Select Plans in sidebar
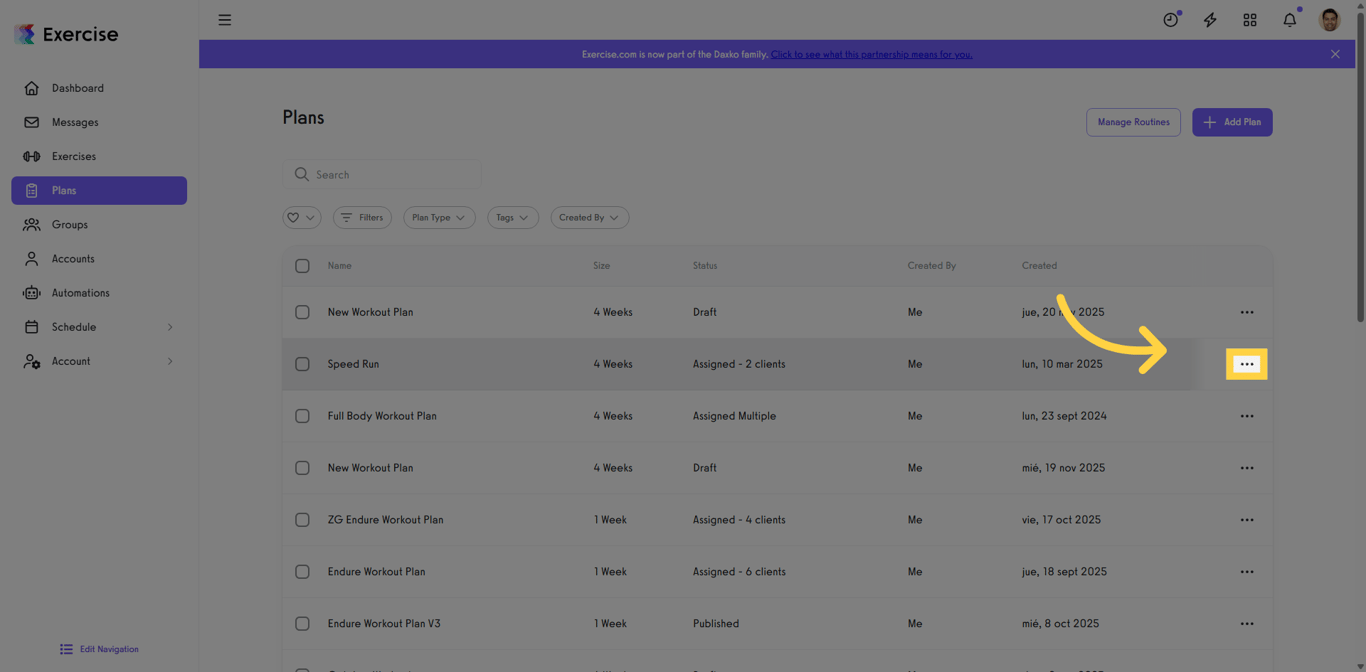Viewport: 1366px width, 672px height. point(99,190)
